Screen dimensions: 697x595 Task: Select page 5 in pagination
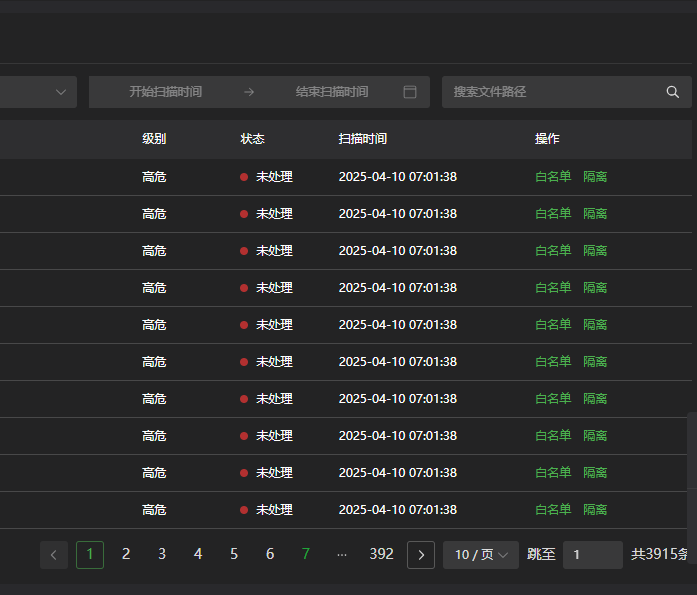click(234, 554)
